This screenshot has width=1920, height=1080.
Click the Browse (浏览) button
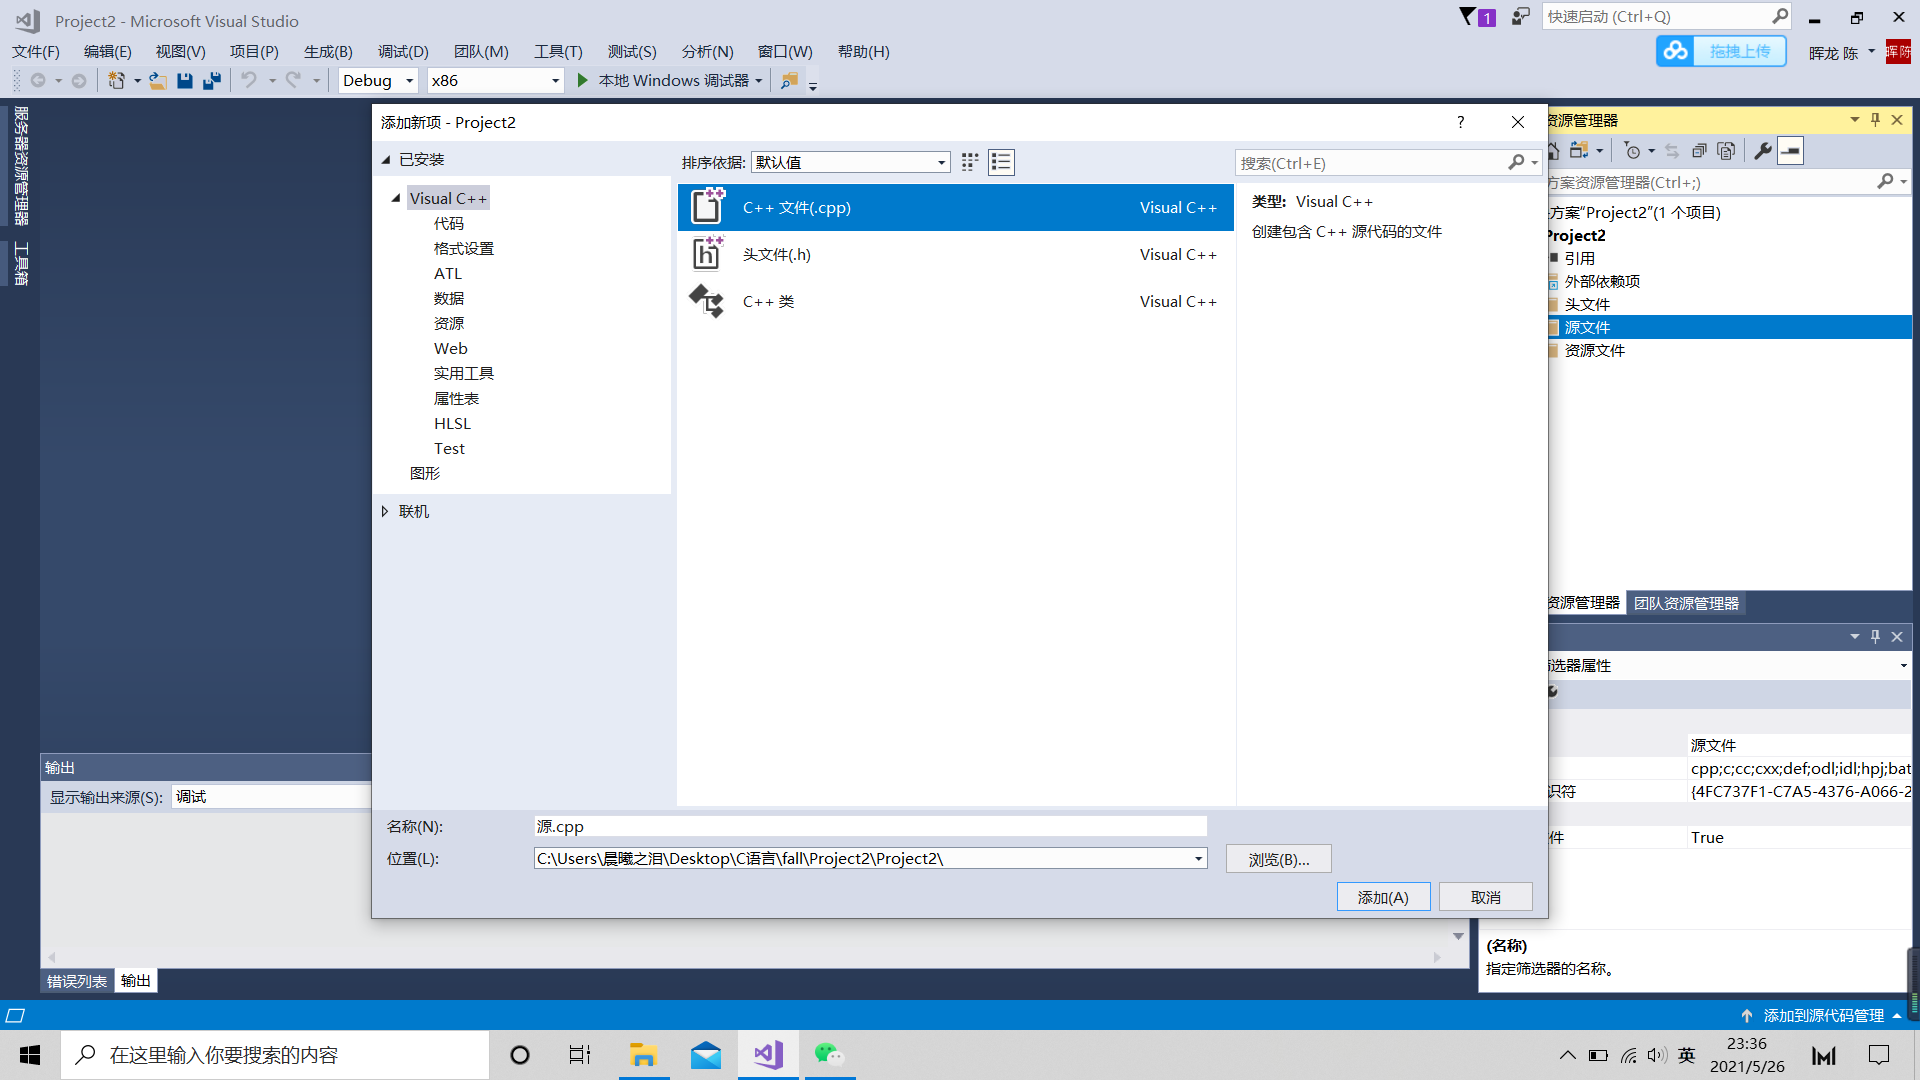click(x=1278, y=859)
